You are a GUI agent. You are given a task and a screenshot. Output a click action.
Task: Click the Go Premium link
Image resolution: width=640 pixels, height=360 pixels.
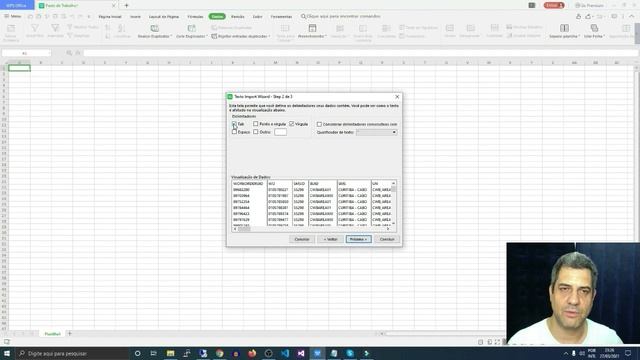tap(589, 5)
